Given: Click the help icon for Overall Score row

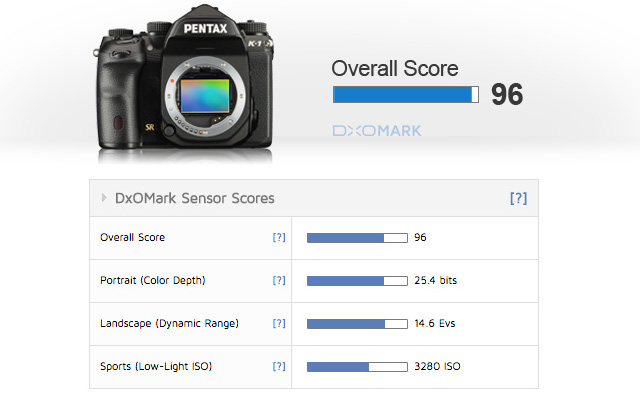Looking at the screenshot, I should [279, 237].
